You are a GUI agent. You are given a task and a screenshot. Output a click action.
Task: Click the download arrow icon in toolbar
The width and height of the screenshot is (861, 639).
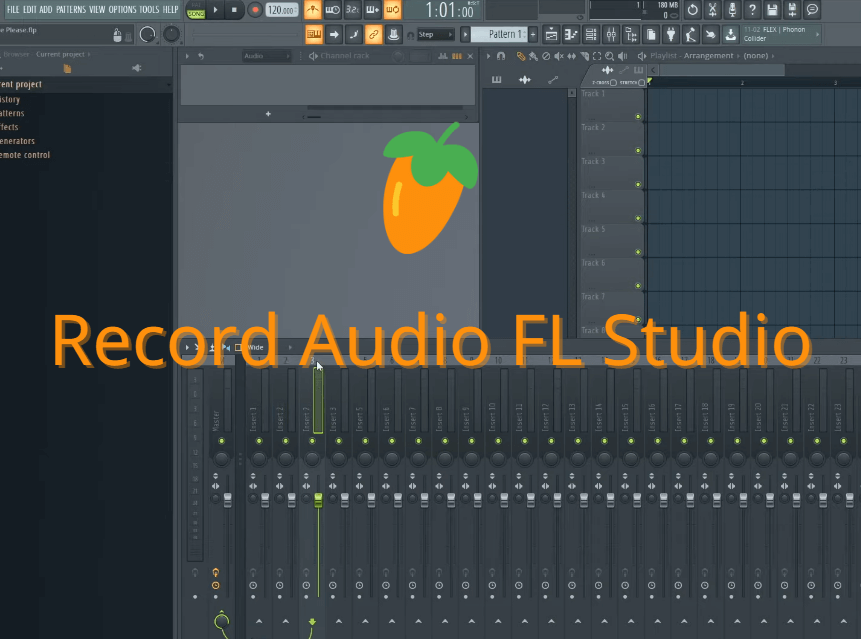pyautogui.click(x=730, y=35)
